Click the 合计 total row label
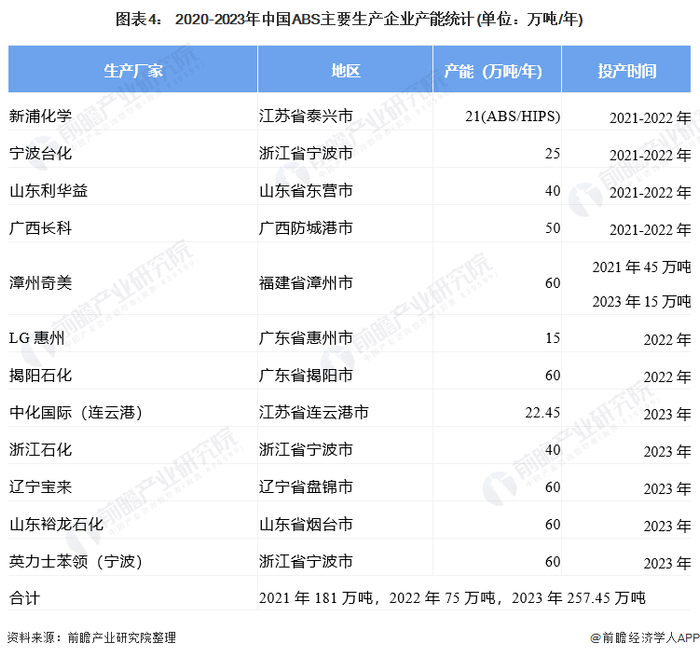The width and height of the screenshot is (700, 657). pos(25,598)
